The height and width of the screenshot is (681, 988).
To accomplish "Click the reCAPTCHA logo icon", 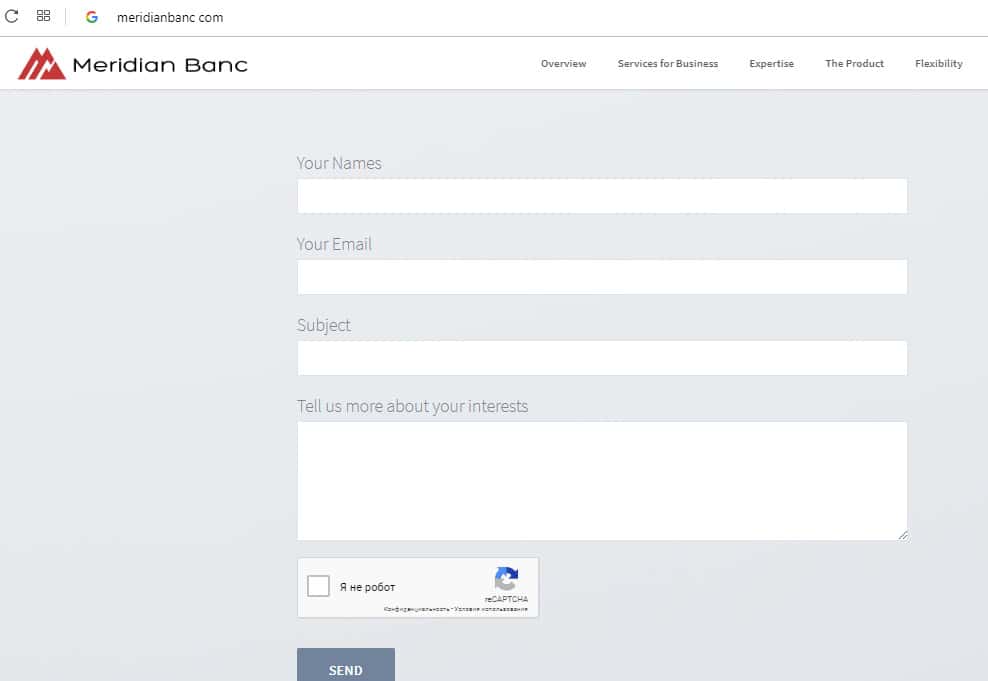I will point(506,580).
